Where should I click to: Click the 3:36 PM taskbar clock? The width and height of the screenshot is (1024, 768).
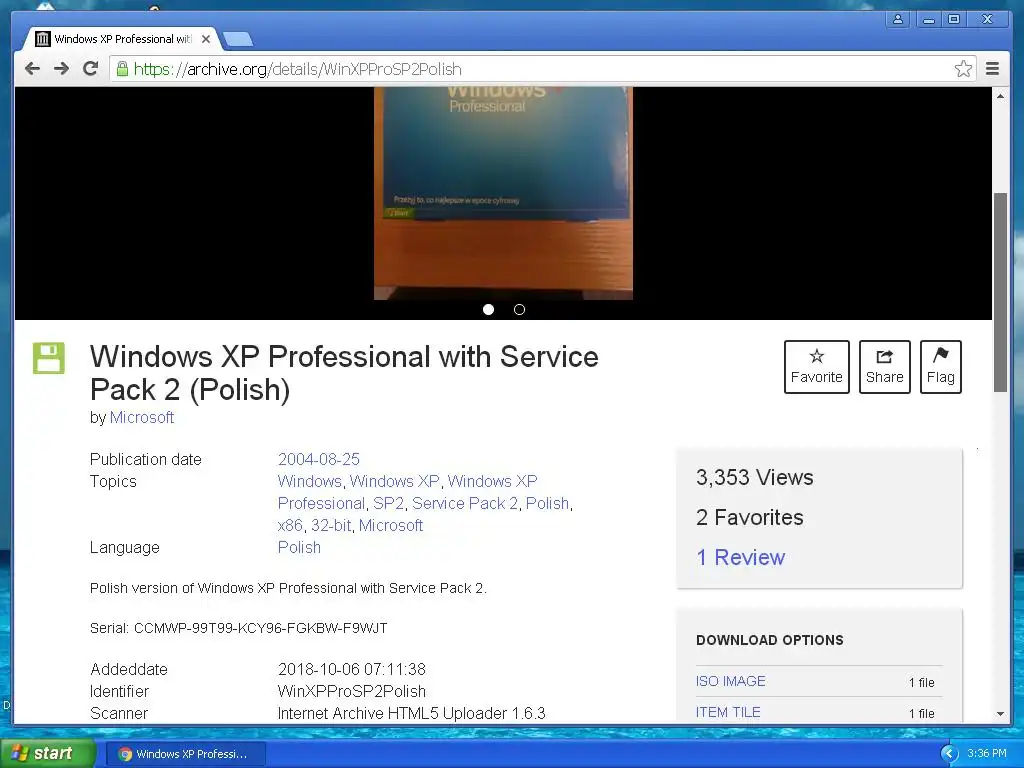click(987, 754)
